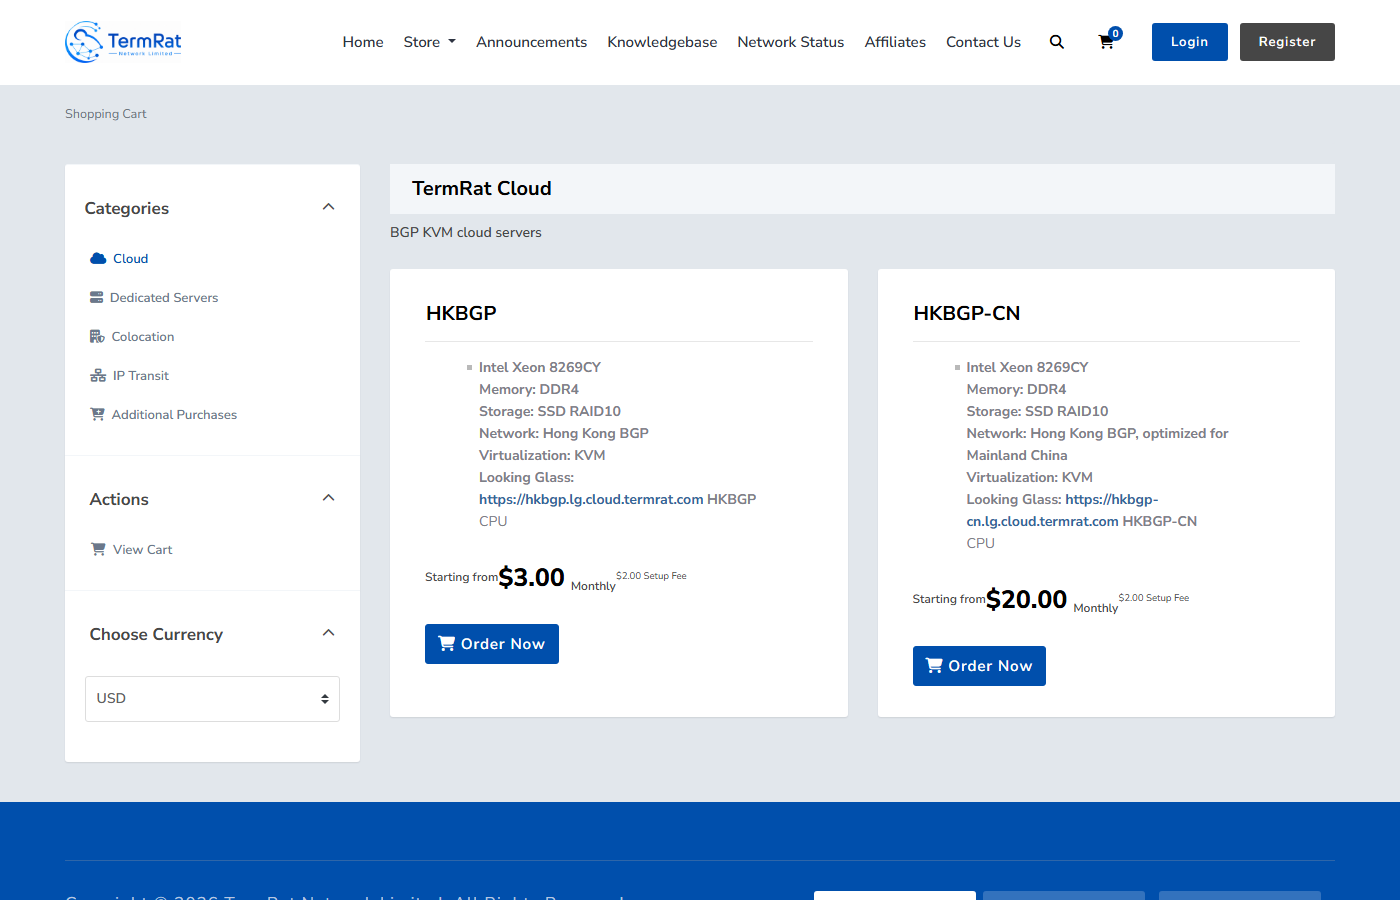Select IP Transit category
Image resolution: width=1400 pixels, height=900 pixels.
pos(141,375)
